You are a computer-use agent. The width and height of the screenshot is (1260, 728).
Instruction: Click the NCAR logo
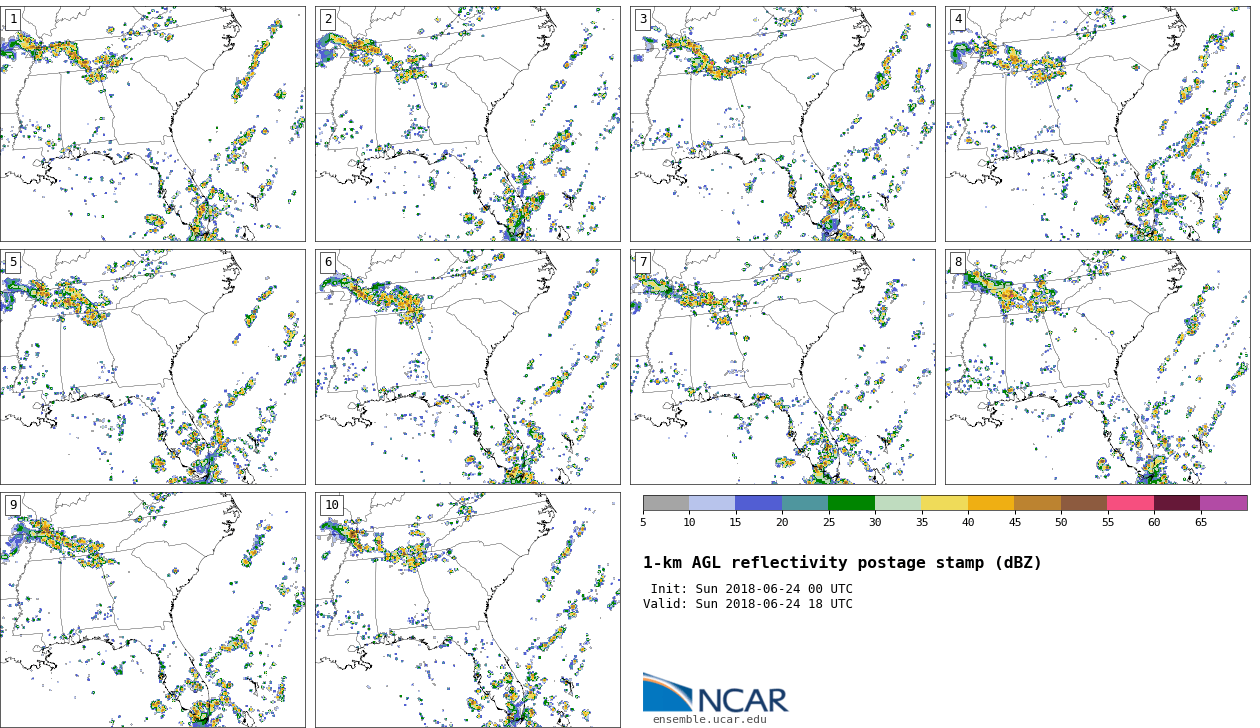pos(715,694)
